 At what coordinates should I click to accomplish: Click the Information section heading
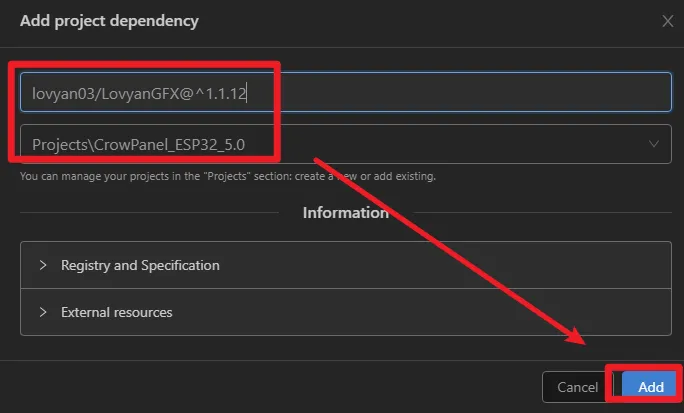click(x=345, y=212)
